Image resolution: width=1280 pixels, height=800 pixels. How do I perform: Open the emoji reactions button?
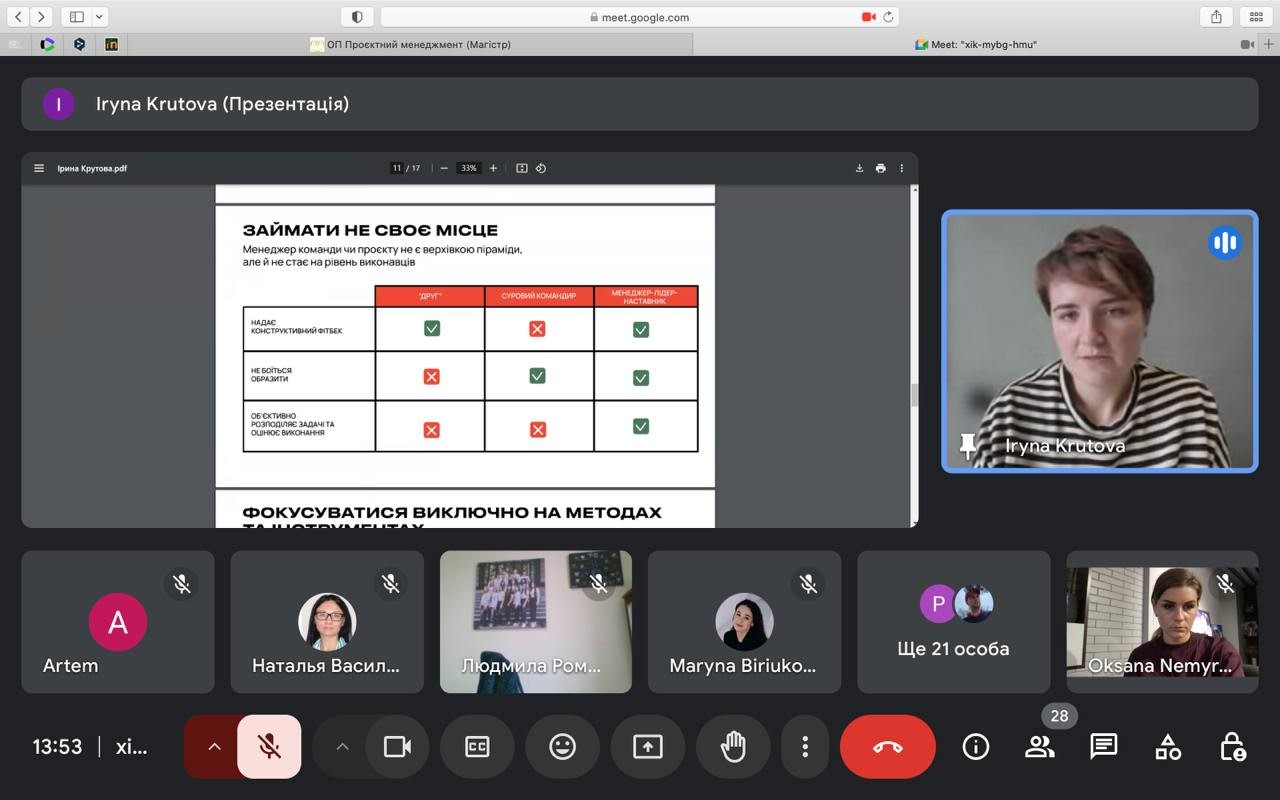(563, 747)
